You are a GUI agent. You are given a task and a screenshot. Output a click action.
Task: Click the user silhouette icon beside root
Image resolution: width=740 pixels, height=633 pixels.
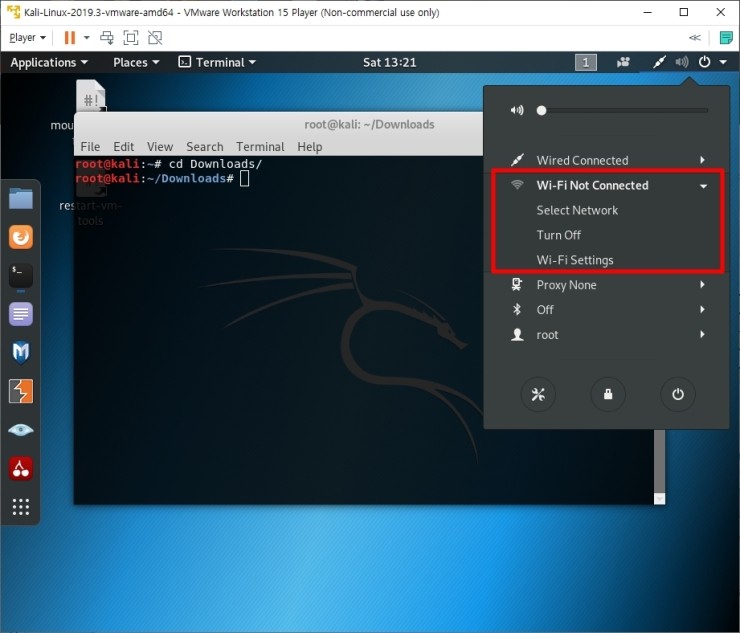[x=517, y=335]
